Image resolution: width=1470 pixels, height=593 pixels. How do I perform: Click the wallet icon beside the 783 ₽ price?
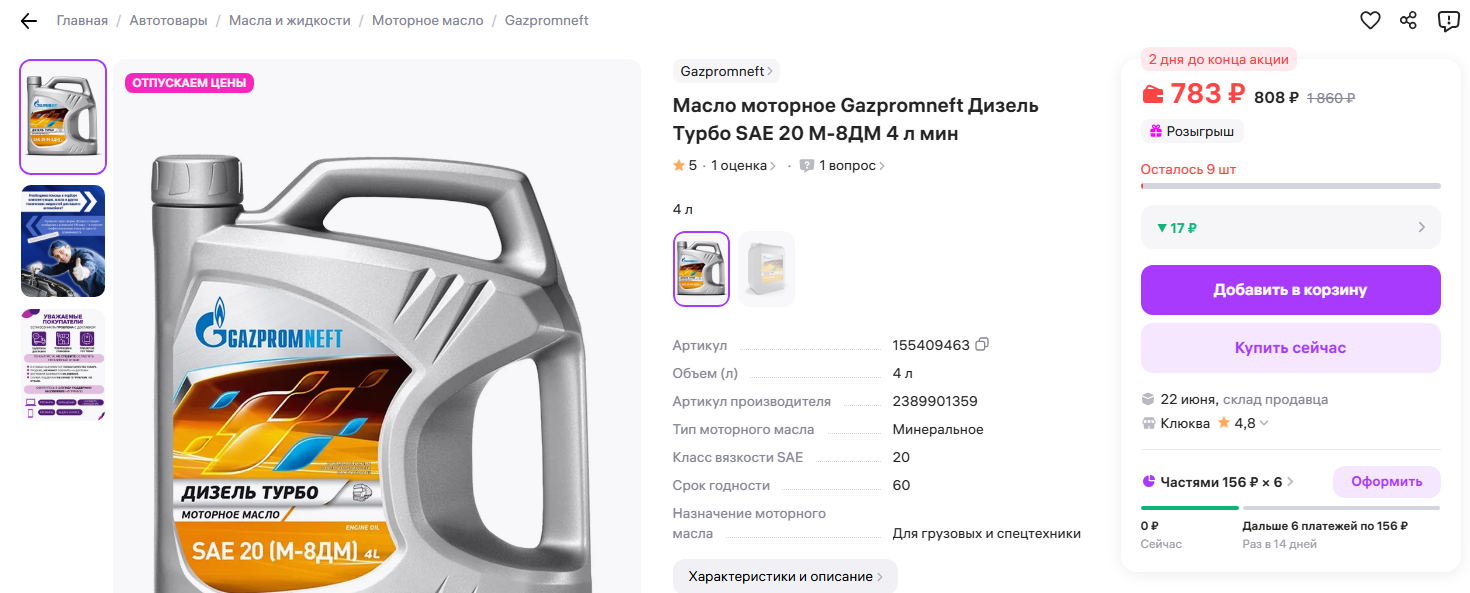click(x=1152, y=94)
